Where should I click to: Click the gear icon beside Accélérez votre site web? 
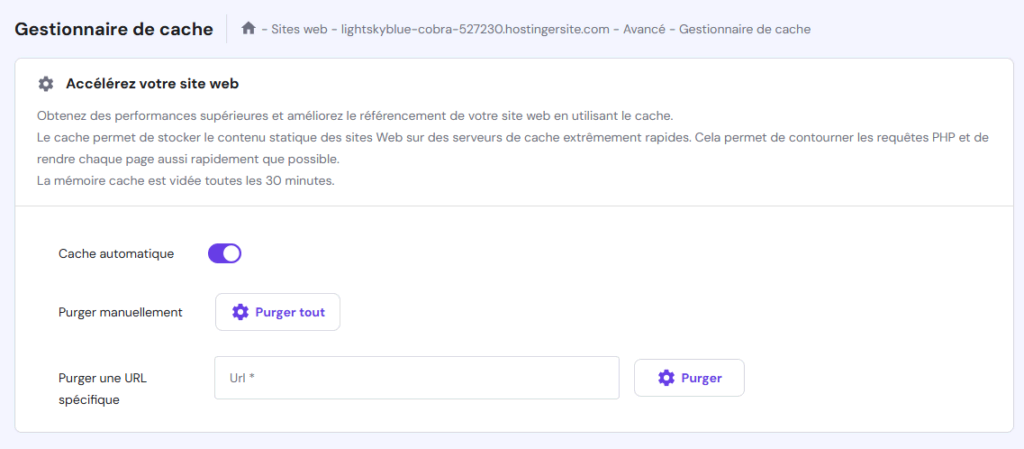(45, 84)
